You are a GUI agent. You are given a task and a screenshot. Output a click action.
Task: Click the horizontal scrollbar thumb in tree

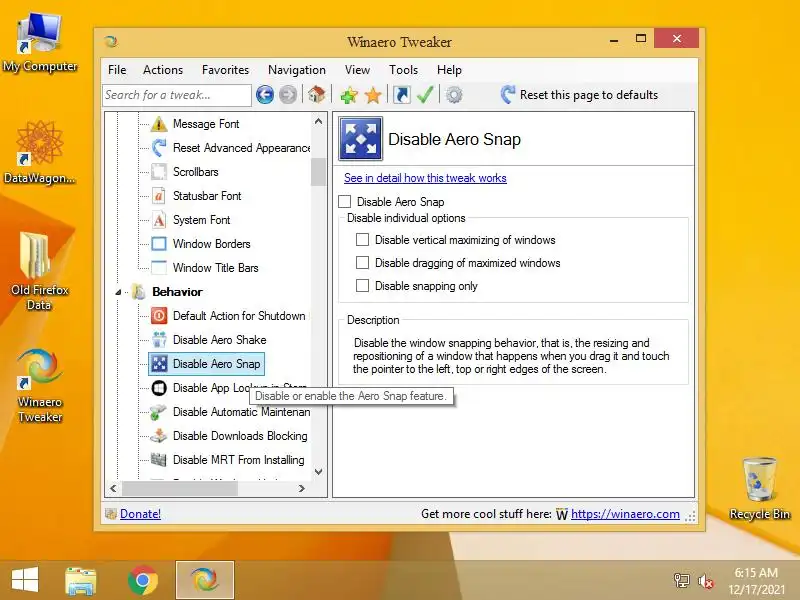pos(180,488)
